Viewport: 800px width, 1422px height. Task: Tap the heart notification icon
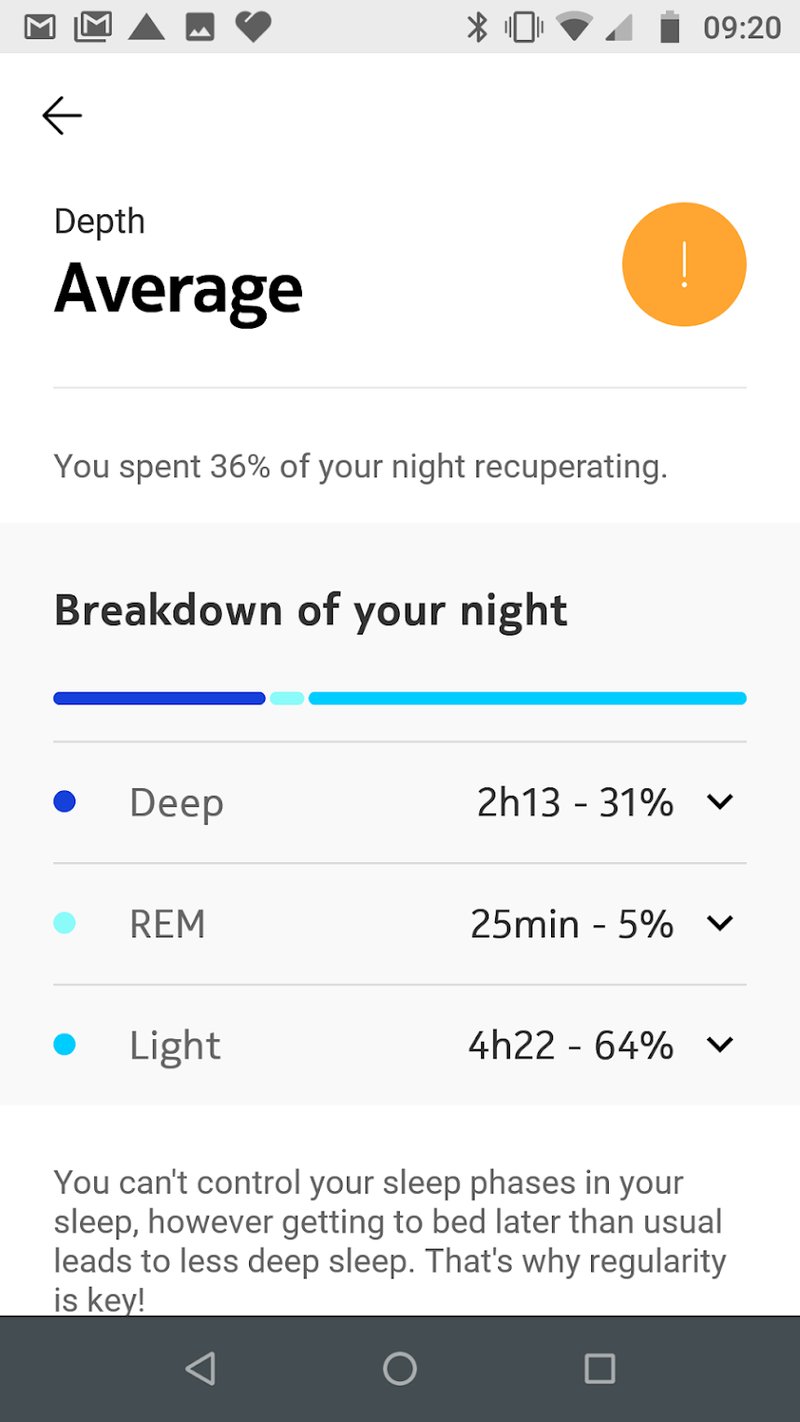253,27
